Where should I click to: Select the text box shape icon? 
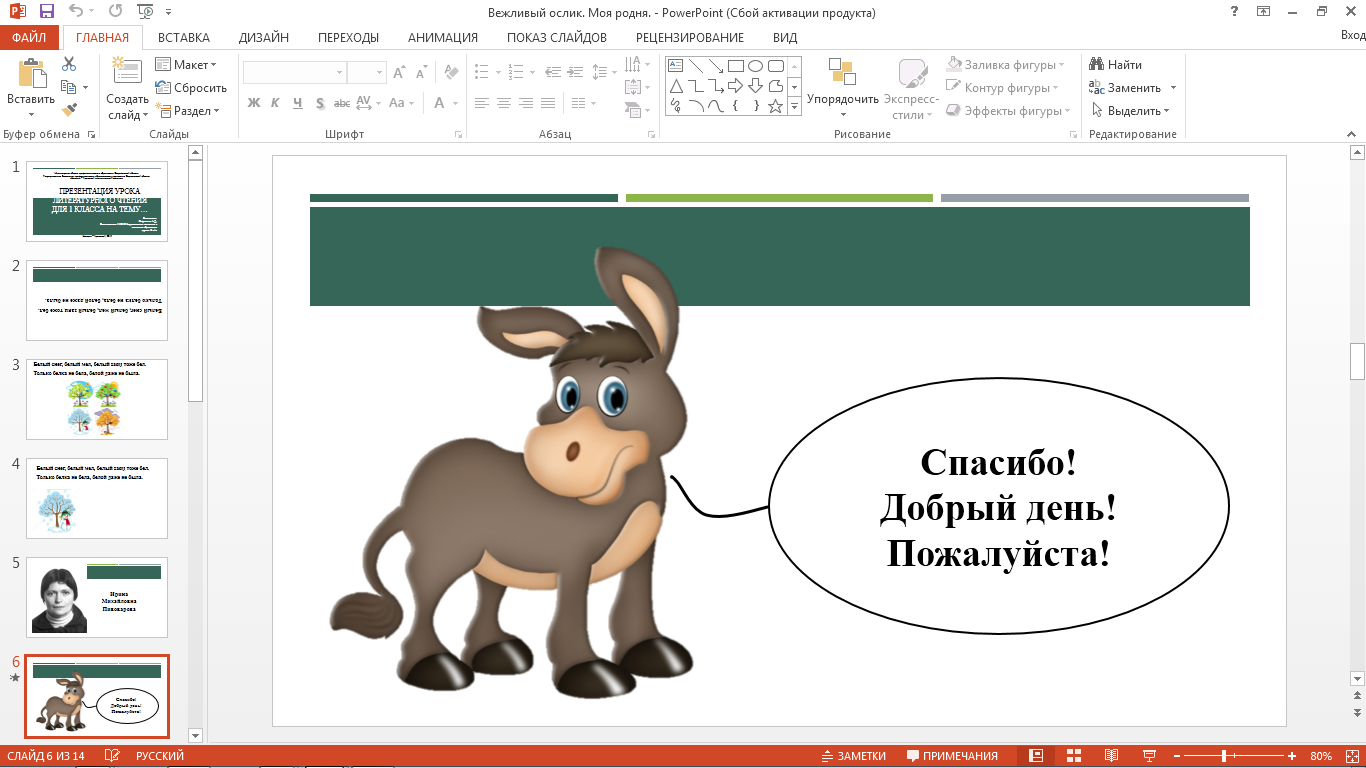(676, 66)
